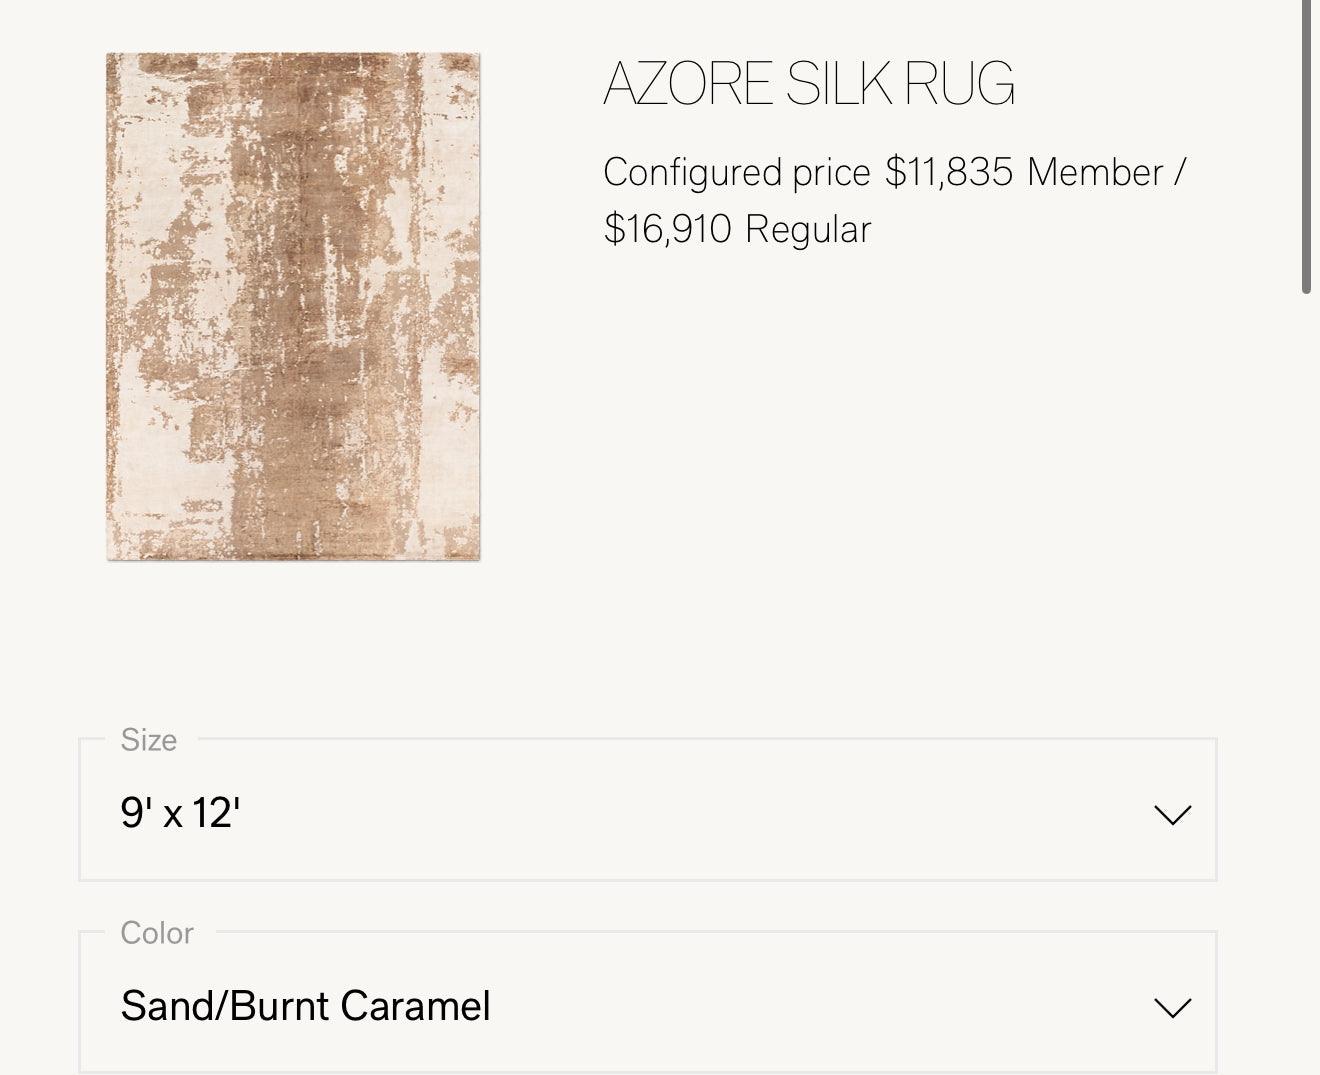Open the configured price details

(x=894, y=199)
